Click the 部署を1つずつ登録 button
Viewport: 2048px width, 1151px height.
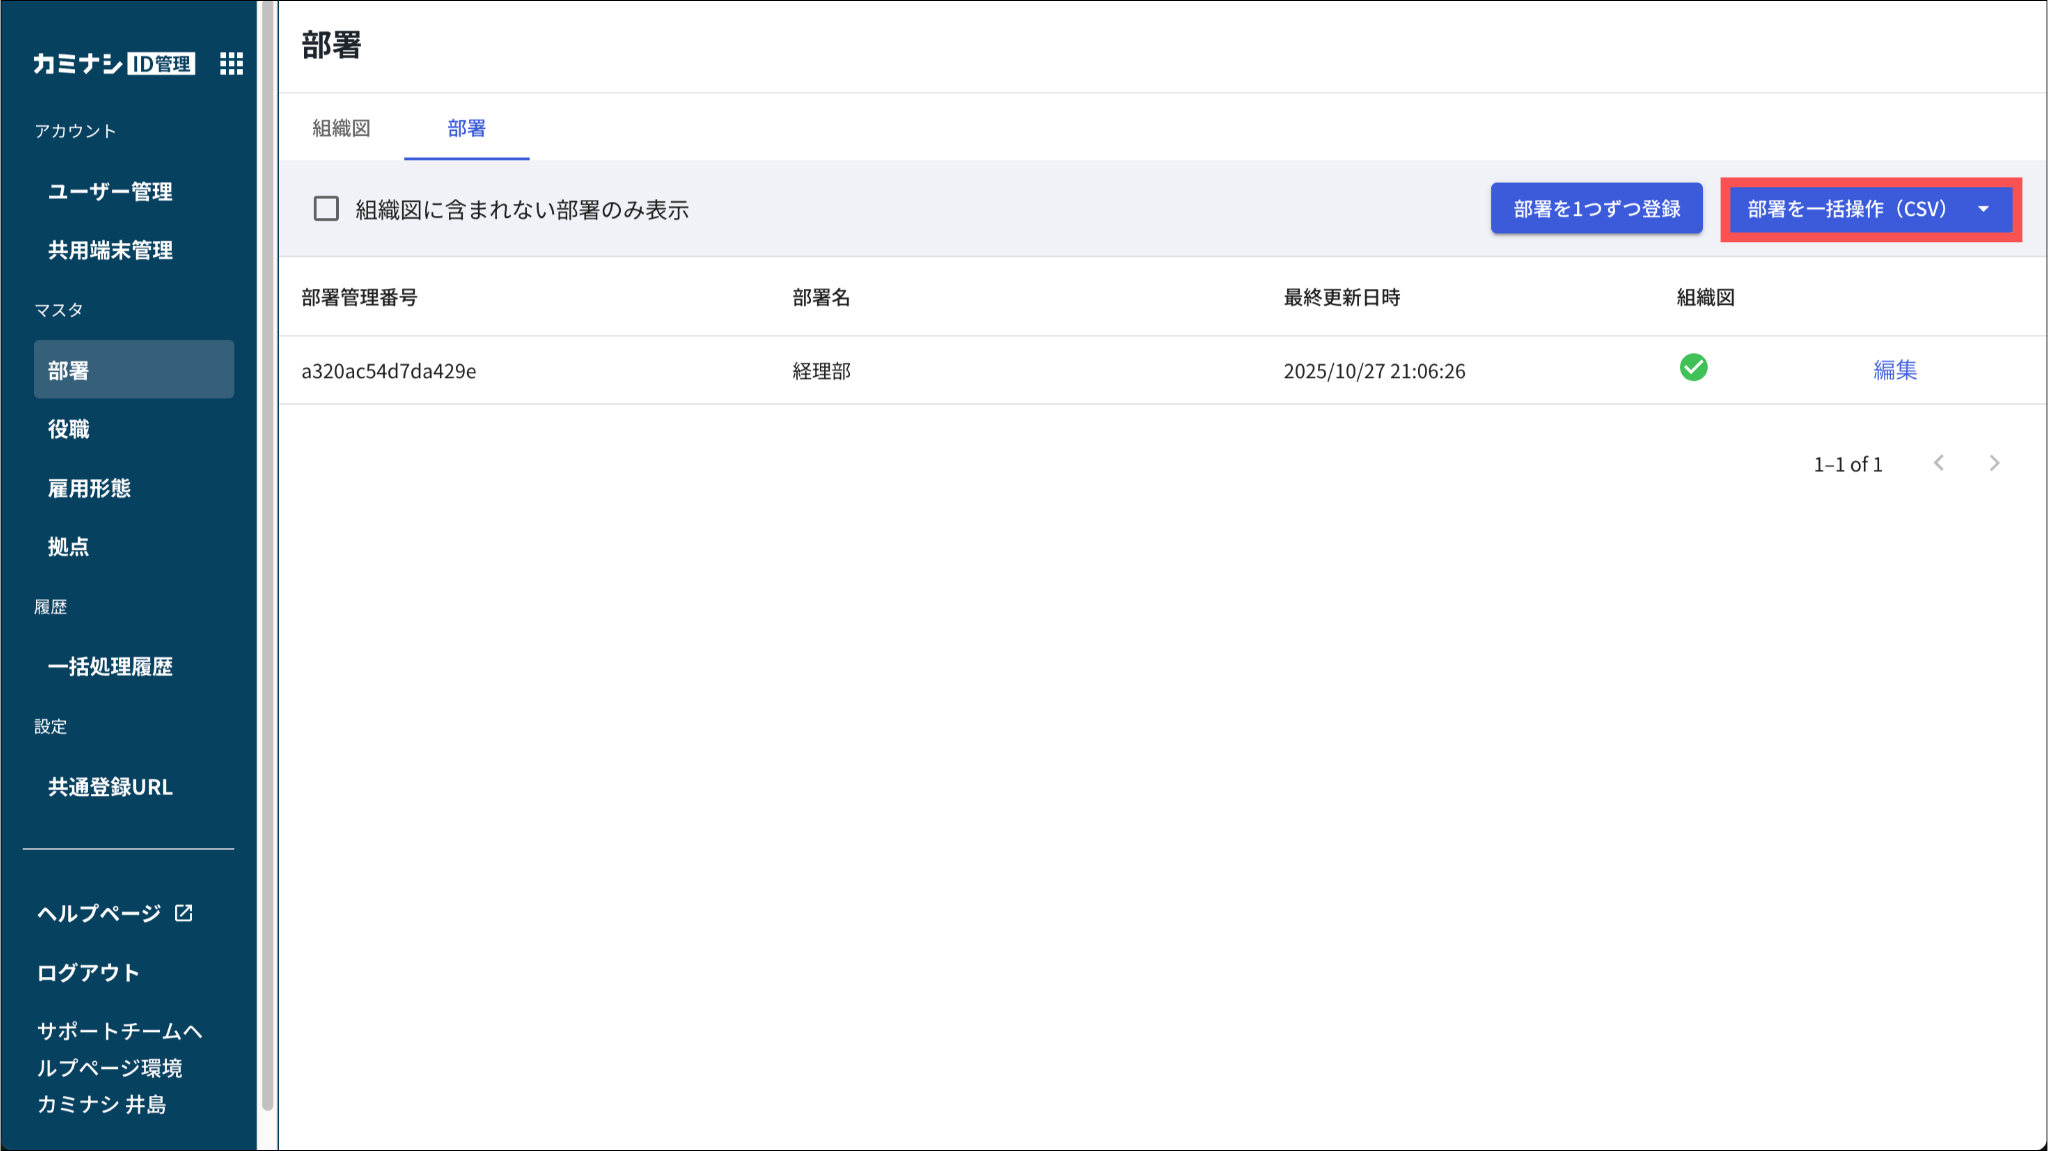1596,209
